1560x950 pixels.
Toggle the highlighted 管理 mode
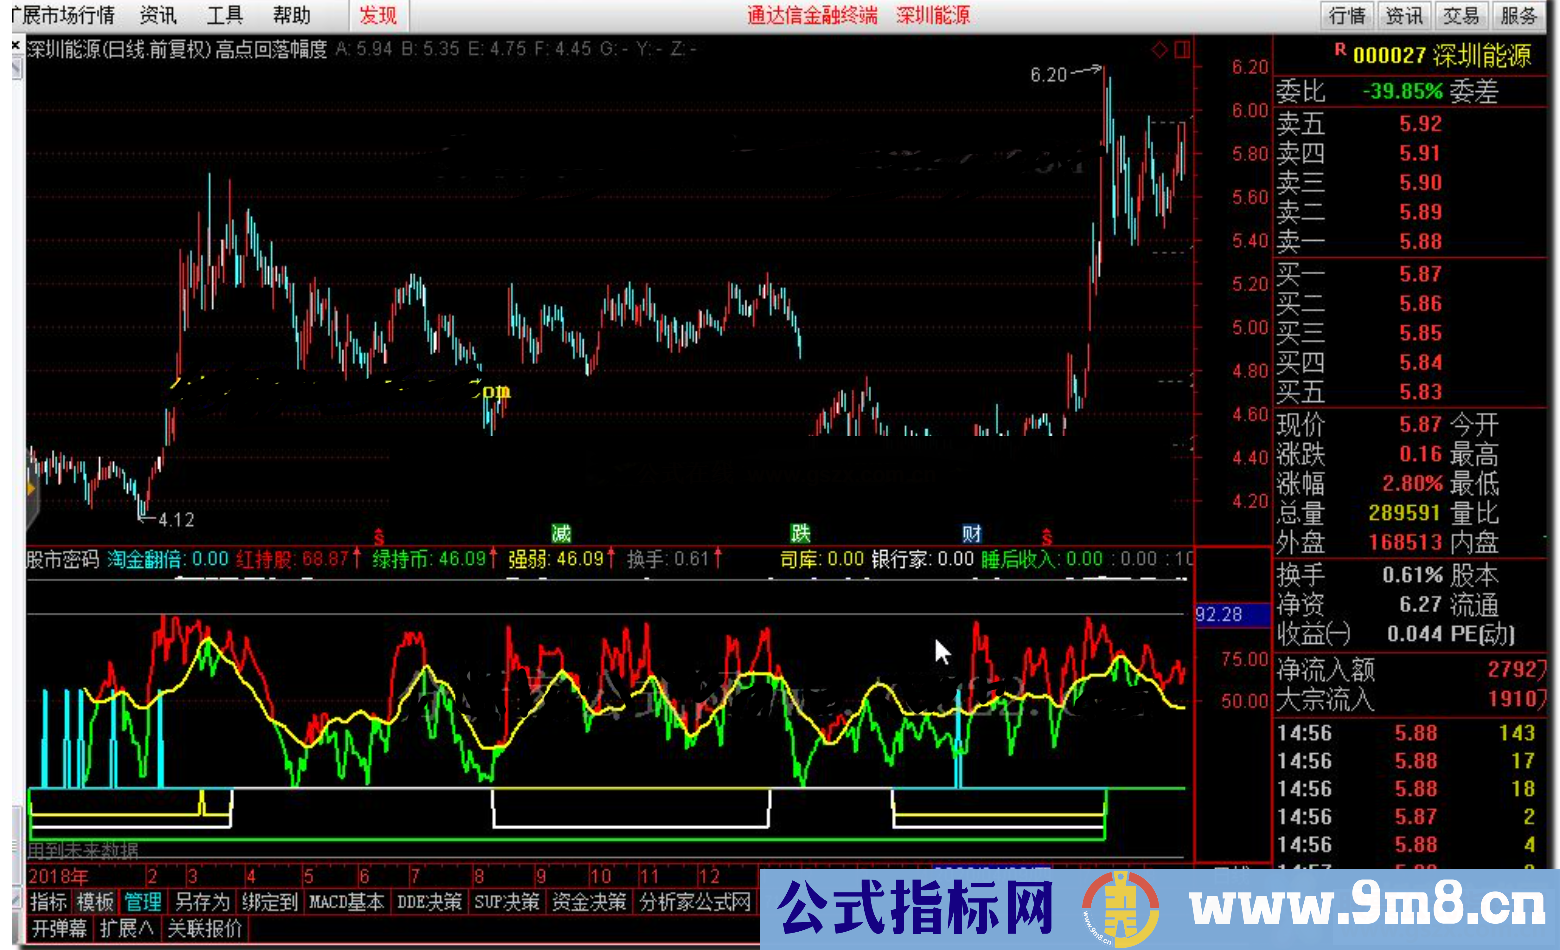click(x=143, y=901)
